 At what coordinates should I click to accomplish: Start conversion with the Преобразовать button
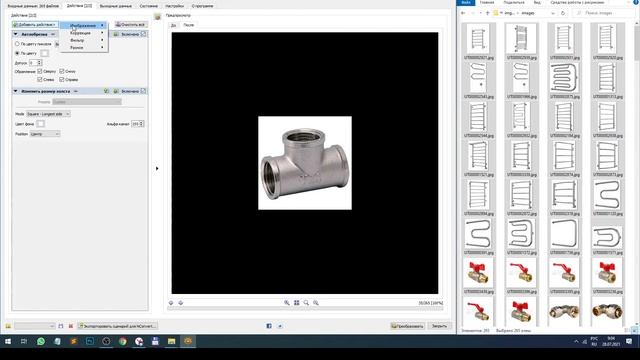tap(407, 326)
